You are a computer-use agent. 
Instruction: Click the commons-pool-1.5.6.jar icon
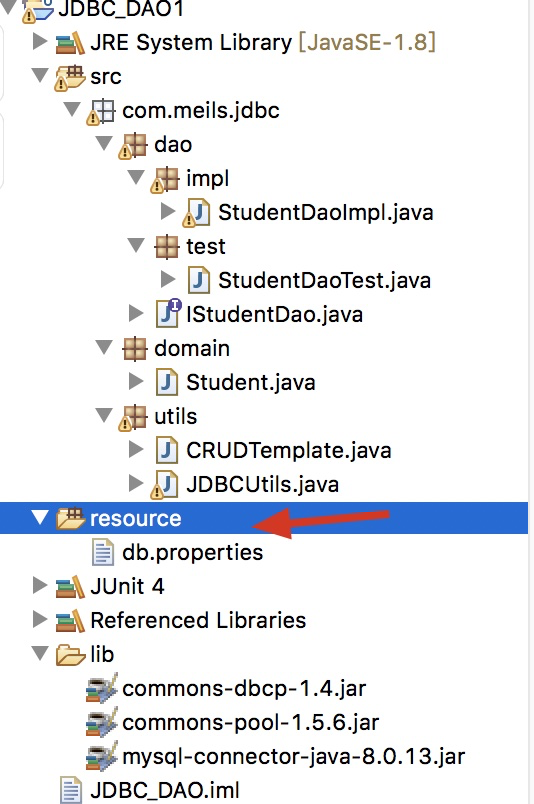102,722
